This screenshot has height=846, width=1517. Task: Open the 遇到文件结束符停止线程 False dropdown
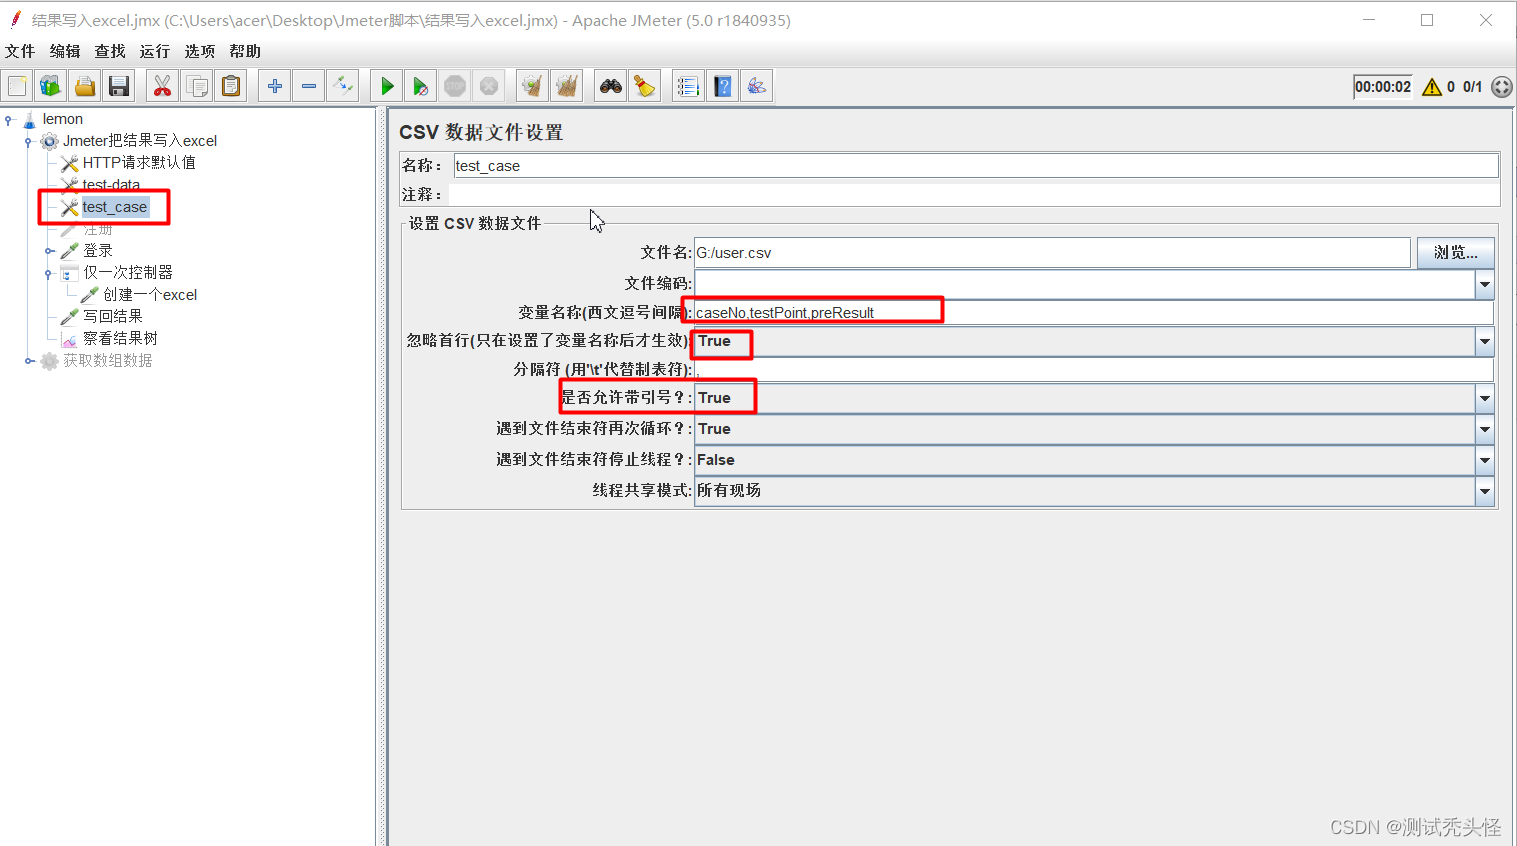1484,460
